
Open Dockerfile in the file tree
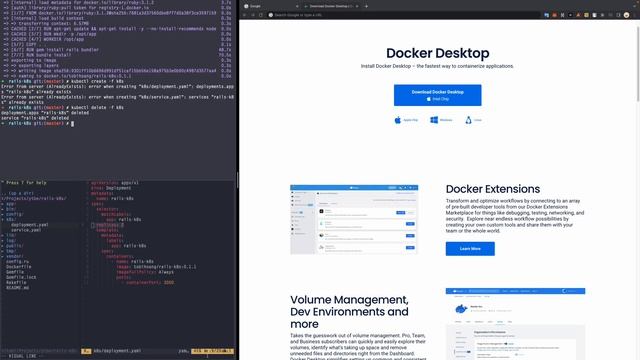click(x=18, y=267)
